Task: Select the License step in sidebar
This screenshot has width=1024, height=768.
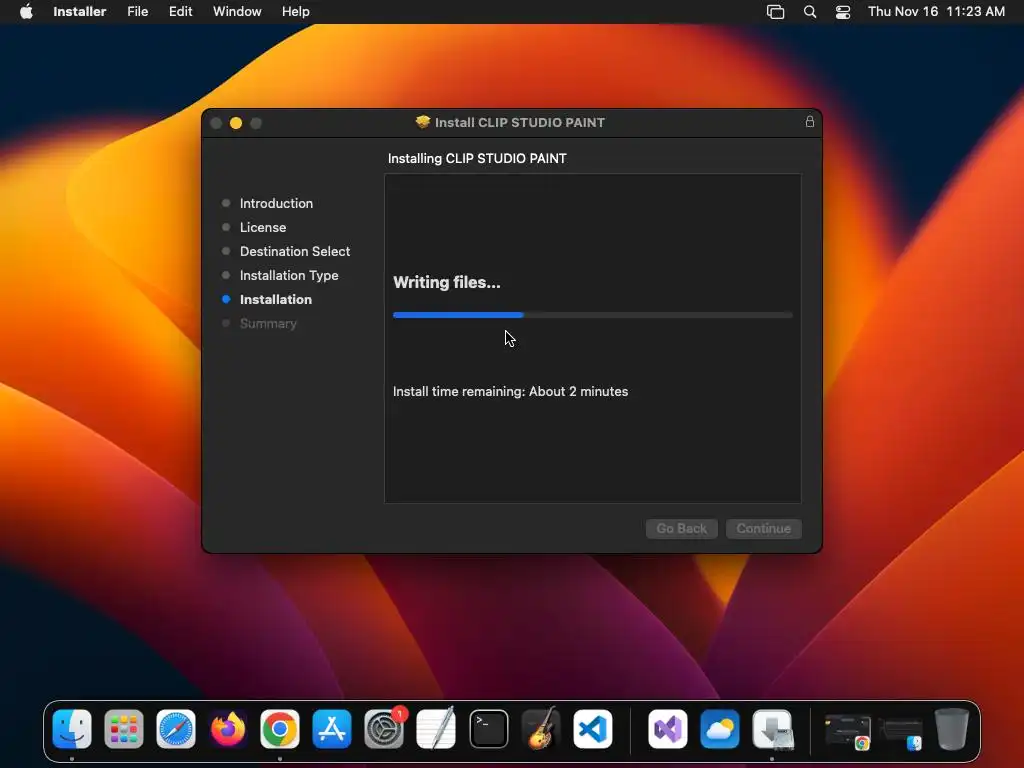Action: 263,227
